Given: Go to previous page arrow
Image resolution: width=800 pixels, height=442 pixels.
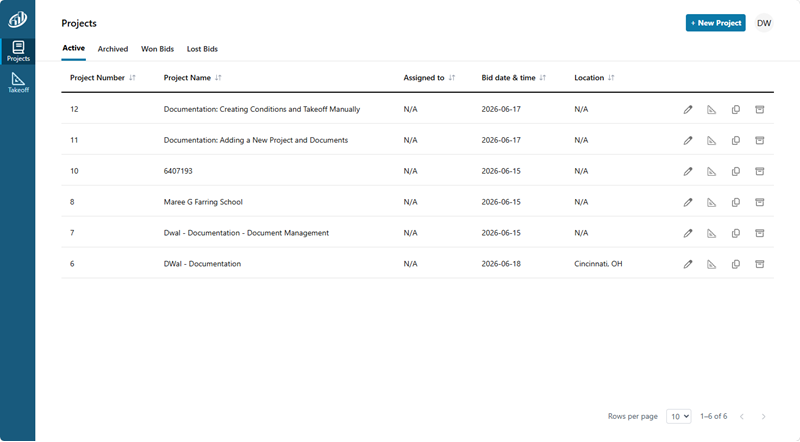Looking at the screenshot, I should click(x=742, y=416).
